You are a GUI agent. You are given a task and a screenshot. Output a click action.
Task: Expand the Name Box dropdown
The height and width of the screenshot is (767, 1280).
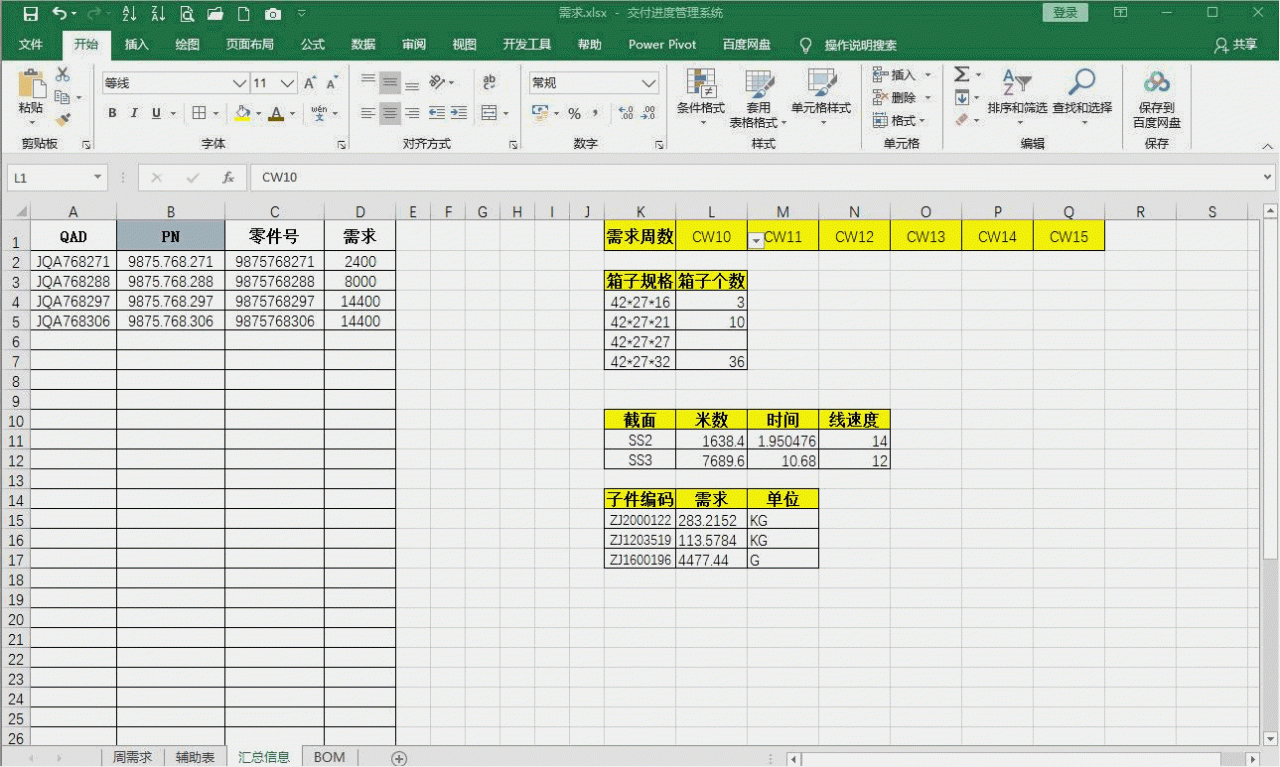click(98, 178)
